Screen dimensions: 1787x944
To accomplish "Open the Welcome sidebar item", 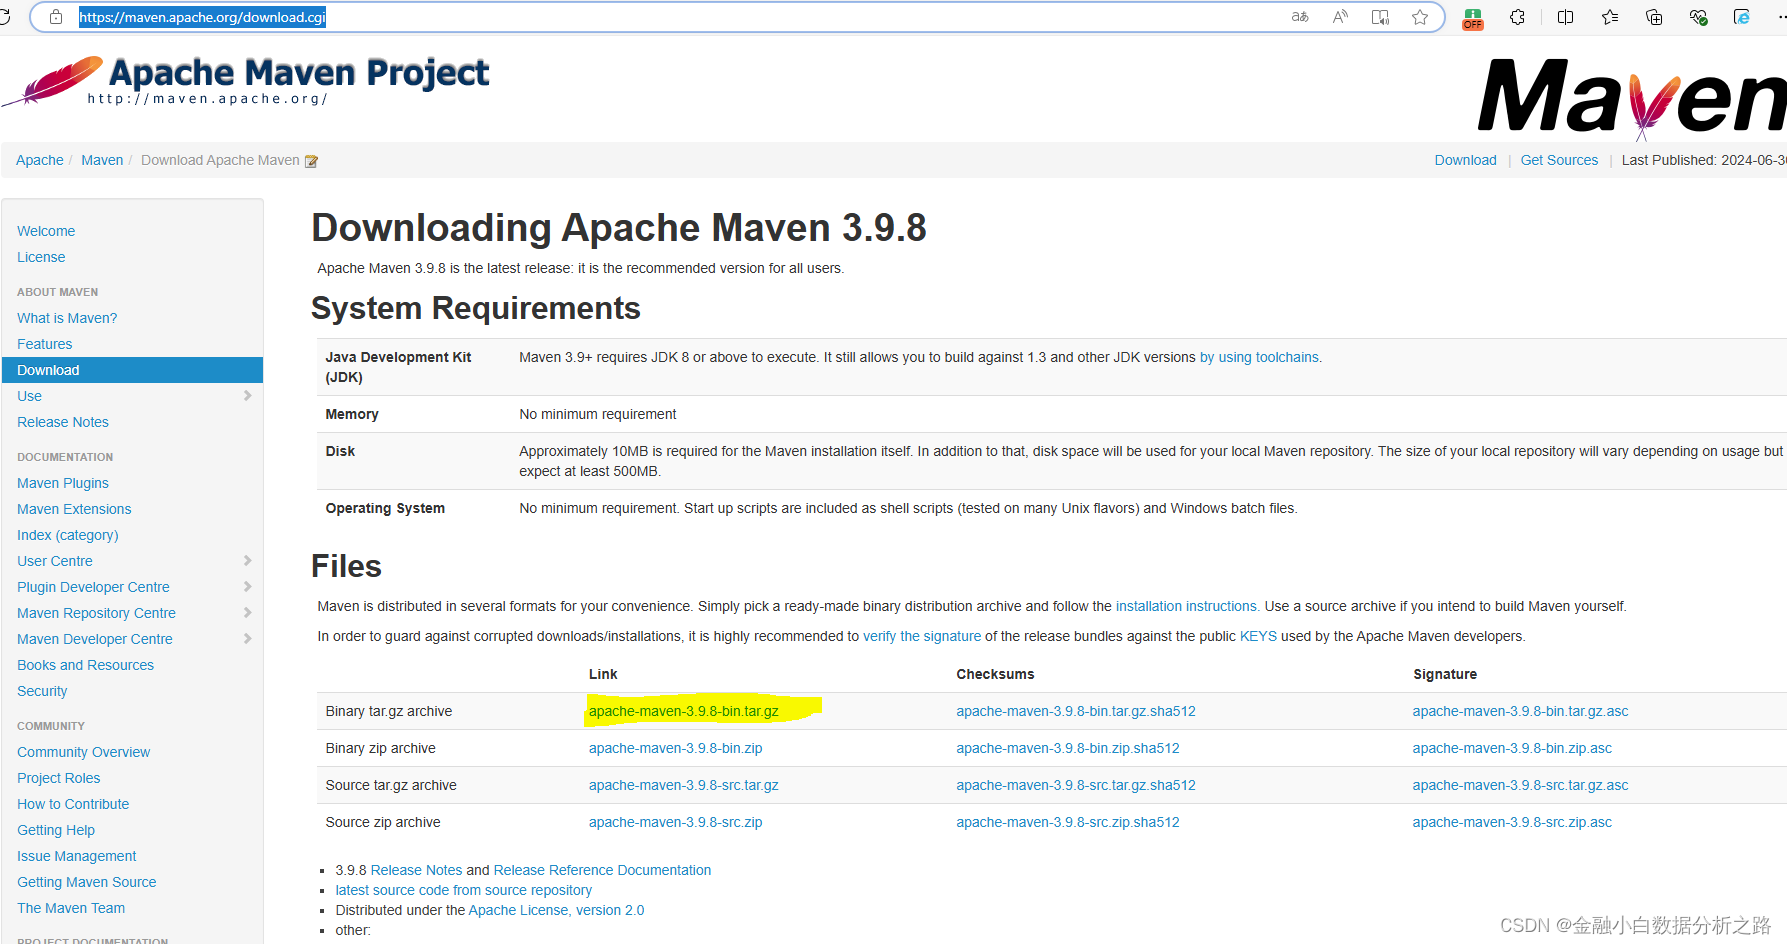I will coord(46,231).
